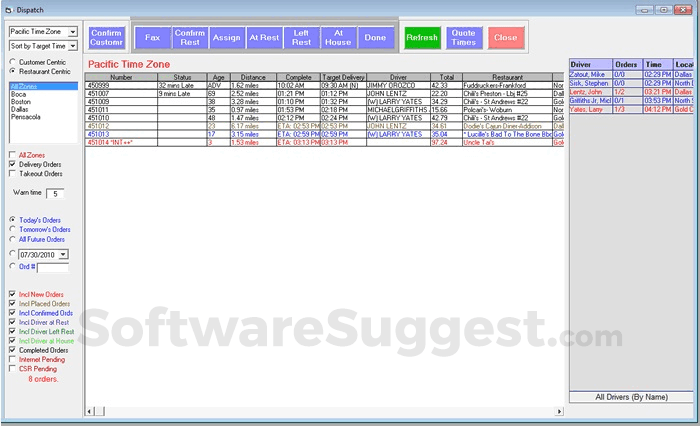Select driver Lentz, John

pyautogui.click(x=631, y=92)
